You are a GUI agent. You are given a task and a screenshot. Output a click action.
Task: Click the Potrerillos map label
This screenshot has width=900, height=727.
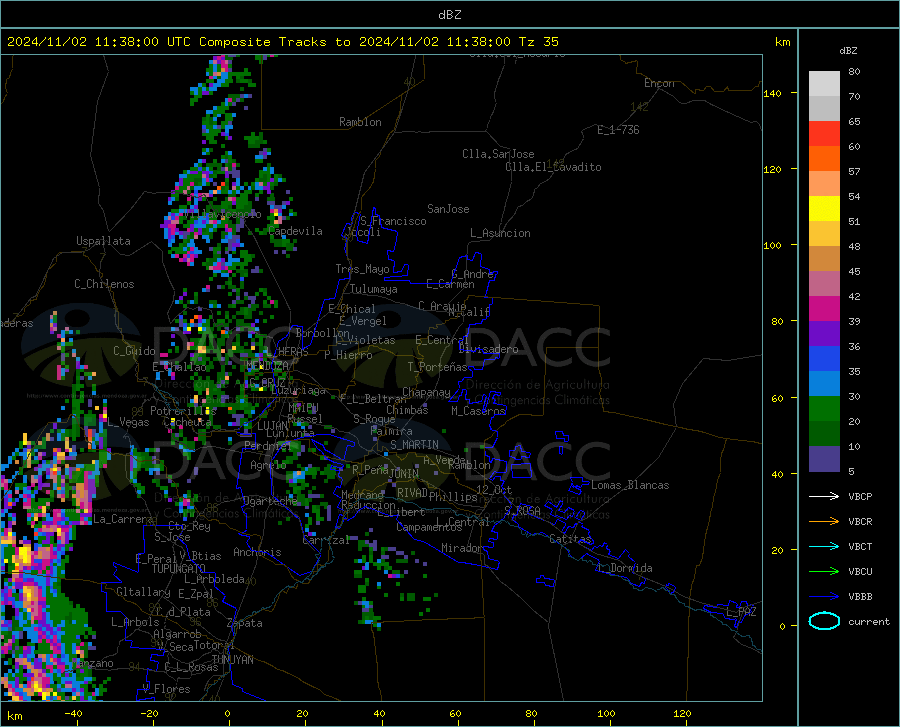(x=183, y=411)
